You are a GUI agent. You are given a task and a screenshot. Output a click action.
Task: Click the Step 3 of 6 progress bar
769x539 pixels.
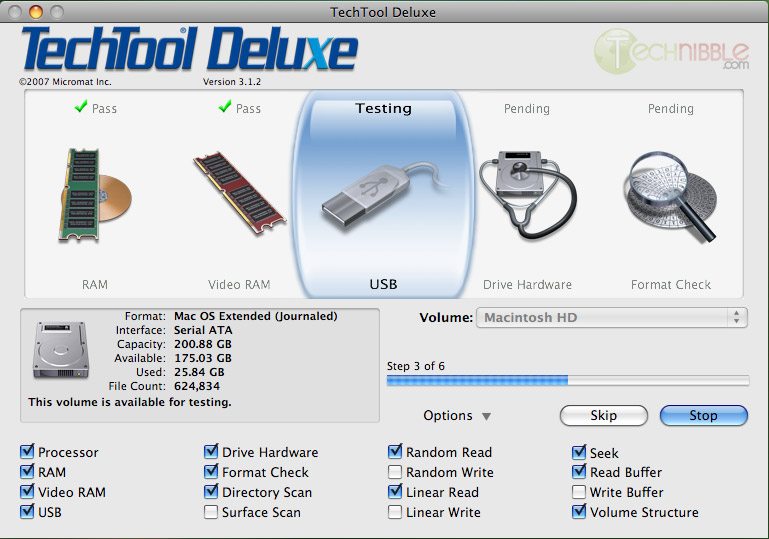(568, 381)
